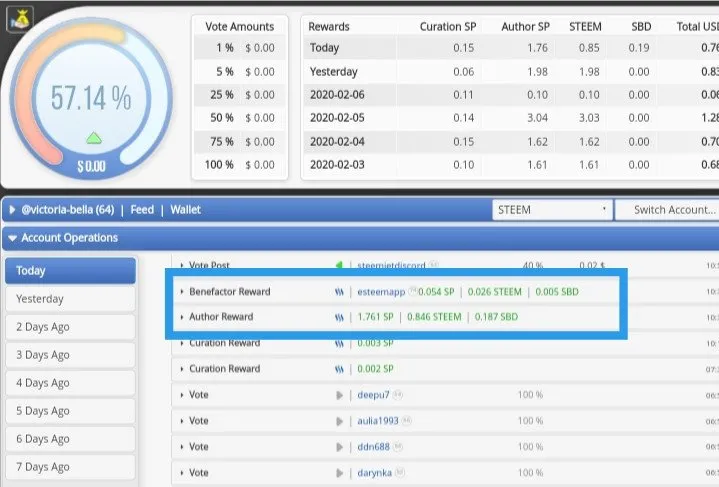The height and width of the screenshot is (487, 719).
Task: Click the 2020-02-04 rewards row
Action: (511, 142)
